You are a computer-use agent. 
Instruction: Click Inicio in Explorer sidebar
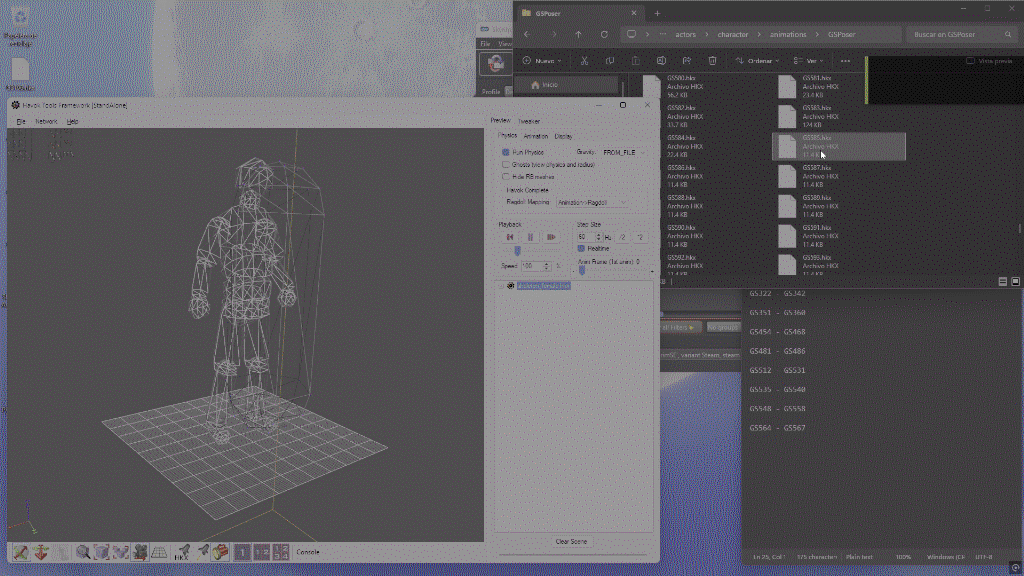click(x=566, y=85)
